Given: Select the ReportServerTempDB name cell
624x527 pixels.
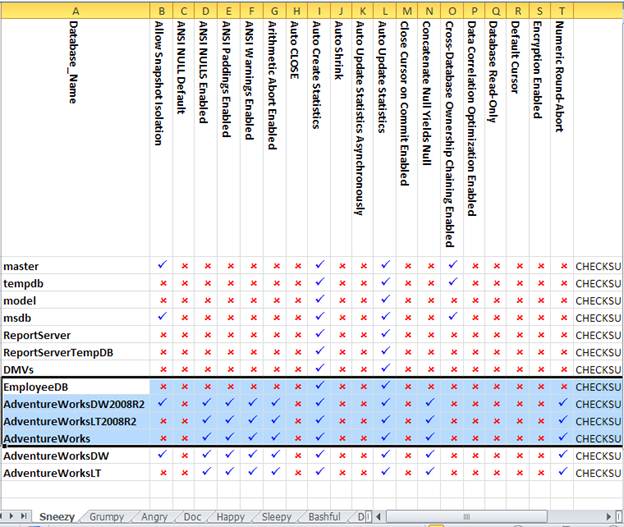Looking at the screenshot, I should click(75, 352).
